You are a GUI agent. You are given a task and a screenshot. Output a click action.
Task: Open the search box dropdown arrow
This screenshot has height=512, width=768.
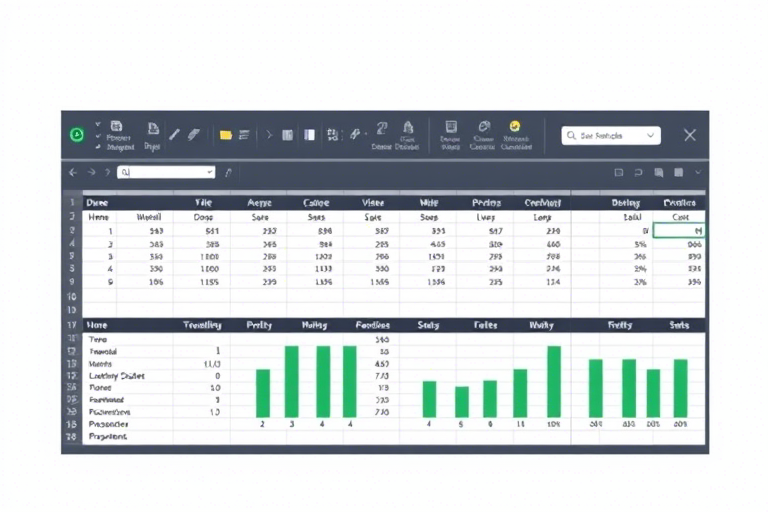(x=650, y=136)
